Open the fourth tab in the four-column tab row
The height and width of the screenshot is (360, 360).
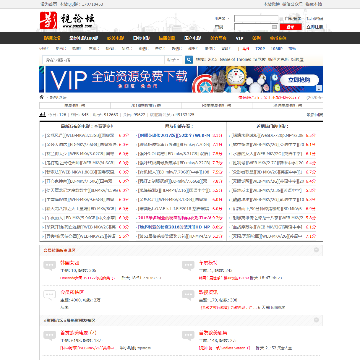point(288,105)
